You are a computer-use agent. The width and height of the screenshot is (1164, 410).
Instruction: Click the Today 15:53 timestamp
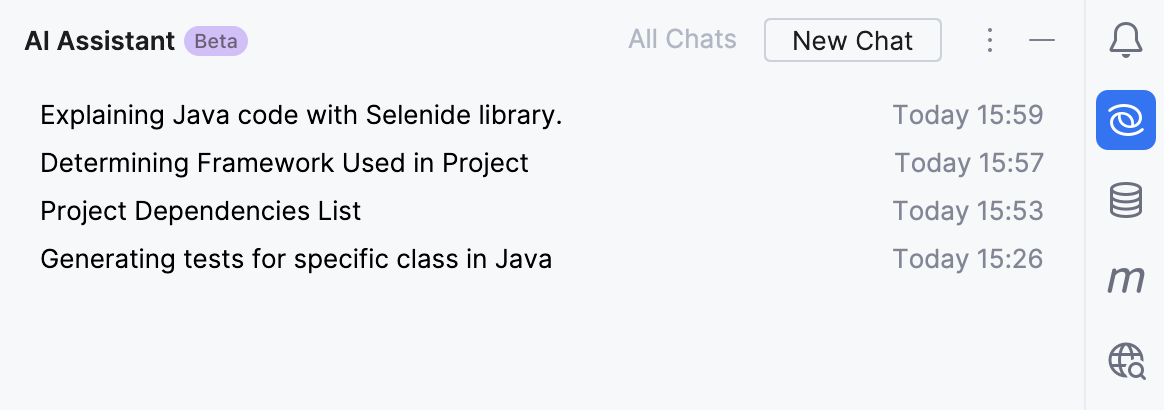coord(968,211)
